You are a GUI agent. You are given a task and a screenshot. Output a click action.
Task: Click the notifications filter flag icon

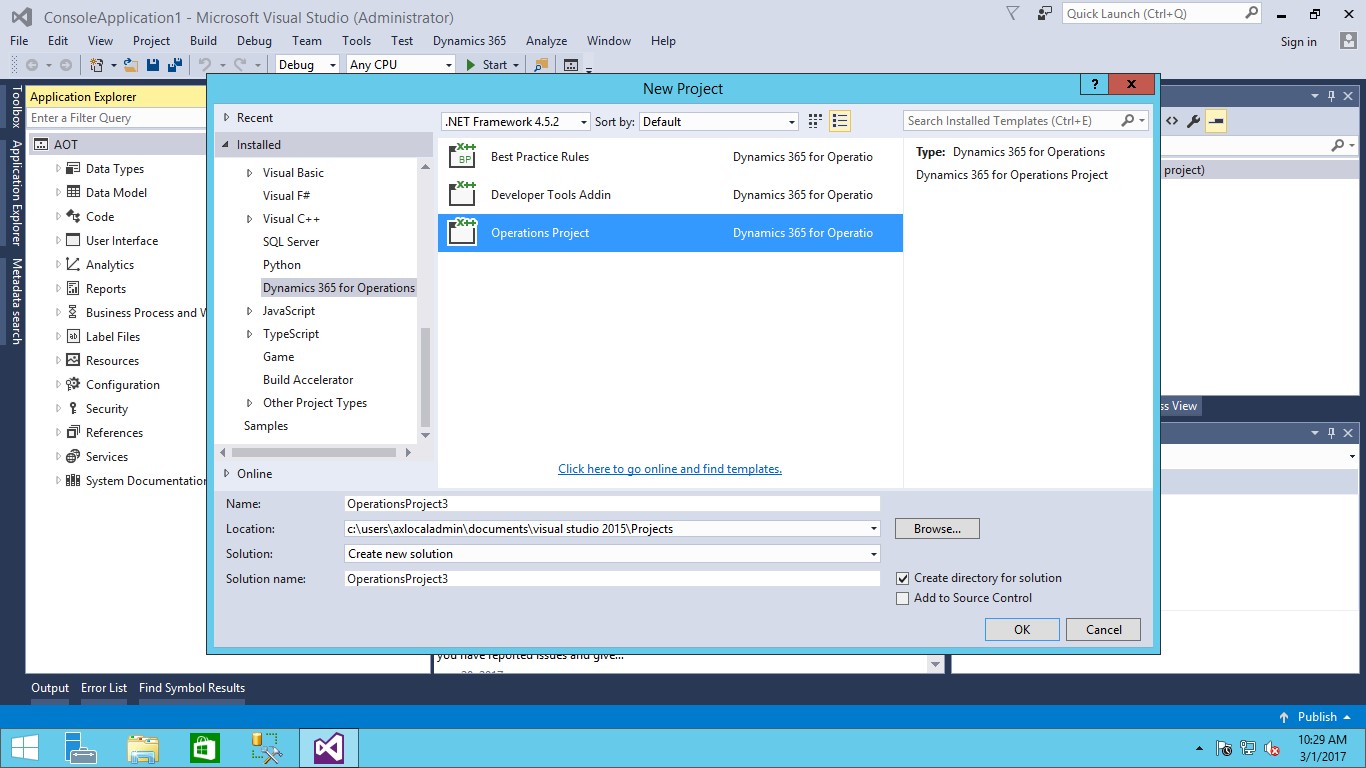tap(1012, 13)
